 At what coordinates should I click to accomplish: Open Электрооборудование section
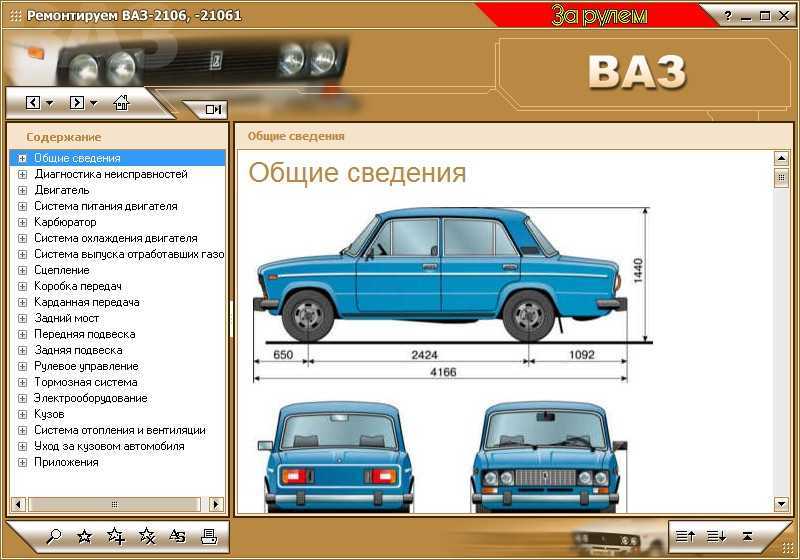[x=90, y=398]
